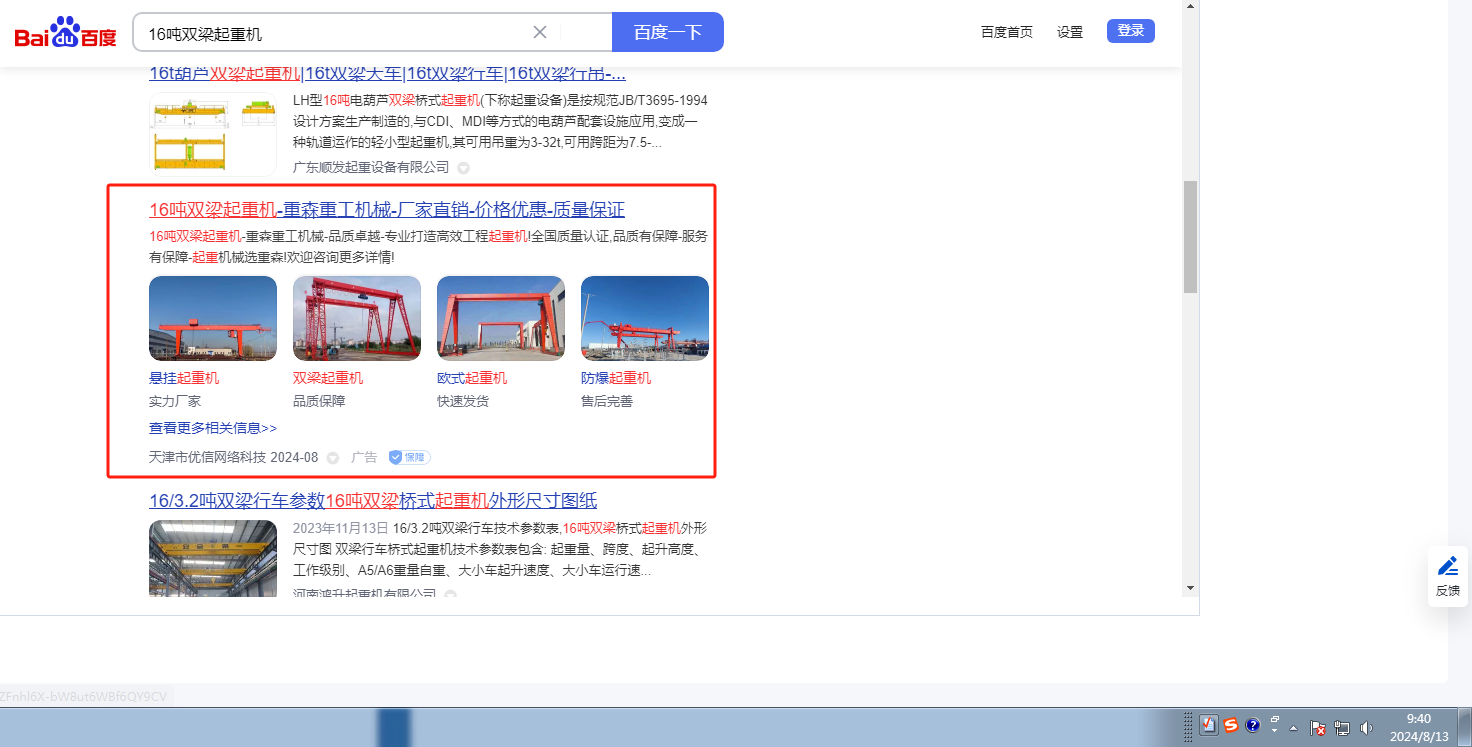Click 售后完善 caption text
Viewport: 1472px width, 747px height.
[x=607, y=401]
